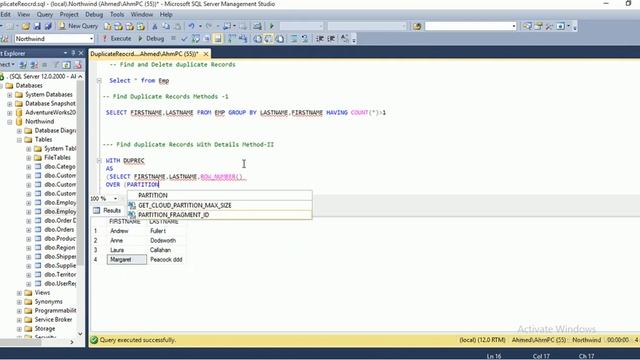Open the Activity Monitor icon
This screenshot has height=360, width=640.
coord(257,26)
